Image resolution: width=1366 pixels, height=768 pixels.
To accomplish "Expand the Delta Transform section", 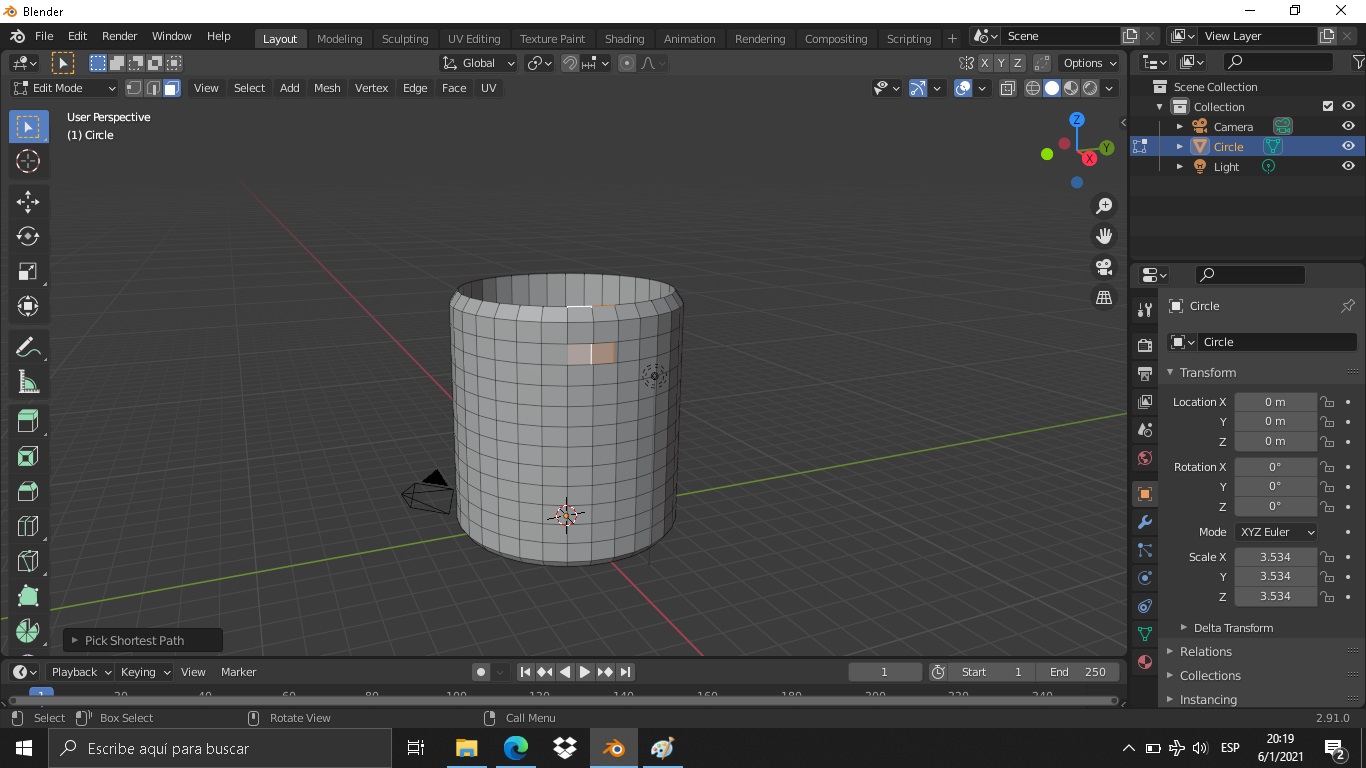I will pos(1232,628).
